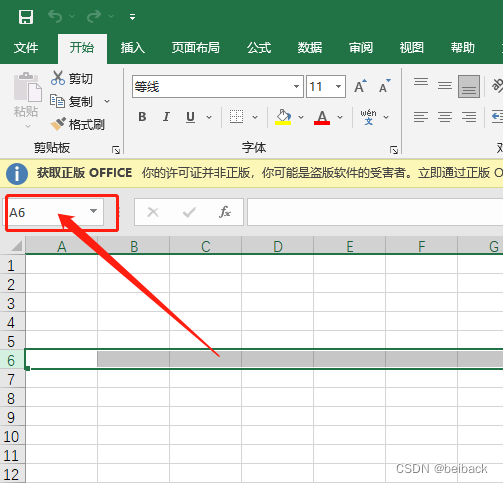Toggle Bold formatting
The height and width of the screenshot is (483, 503).
tap(142, 117)
